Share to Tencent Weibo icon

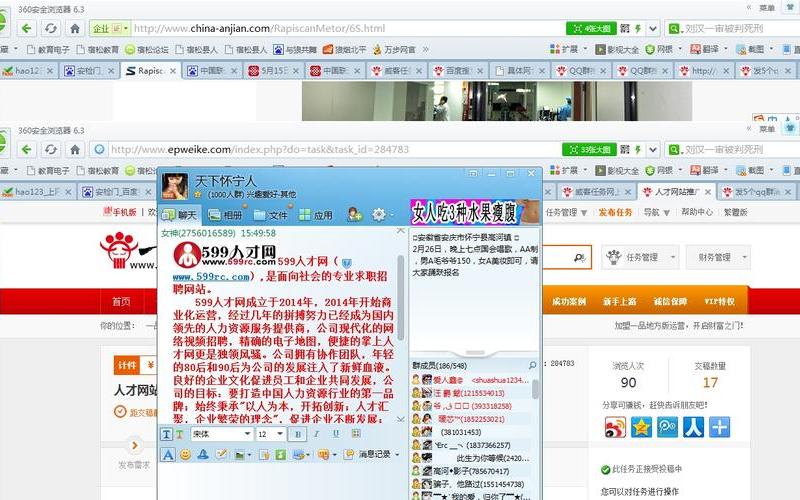667,427
